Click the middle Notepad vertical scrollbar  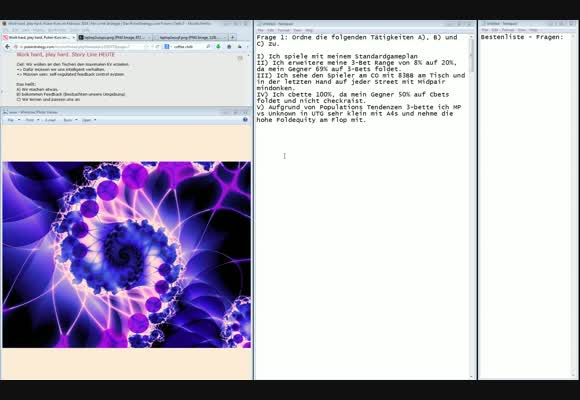(471, 206)
